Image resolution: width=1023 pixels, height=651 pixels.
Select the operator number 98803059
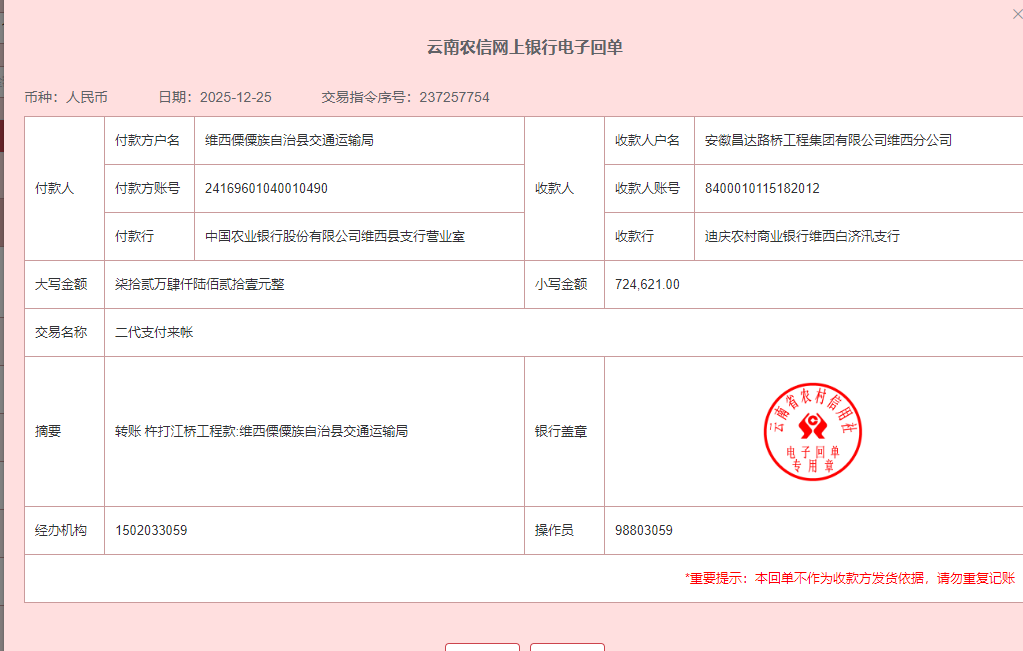(643, 530)
